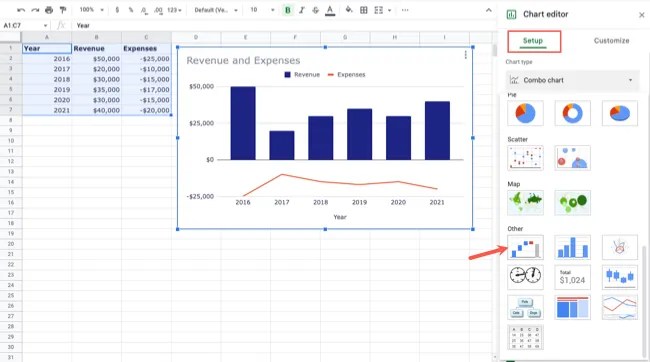This screenshot has height=362, width=650.
Task: Click the function fx icon
Action: click(61, 26)
